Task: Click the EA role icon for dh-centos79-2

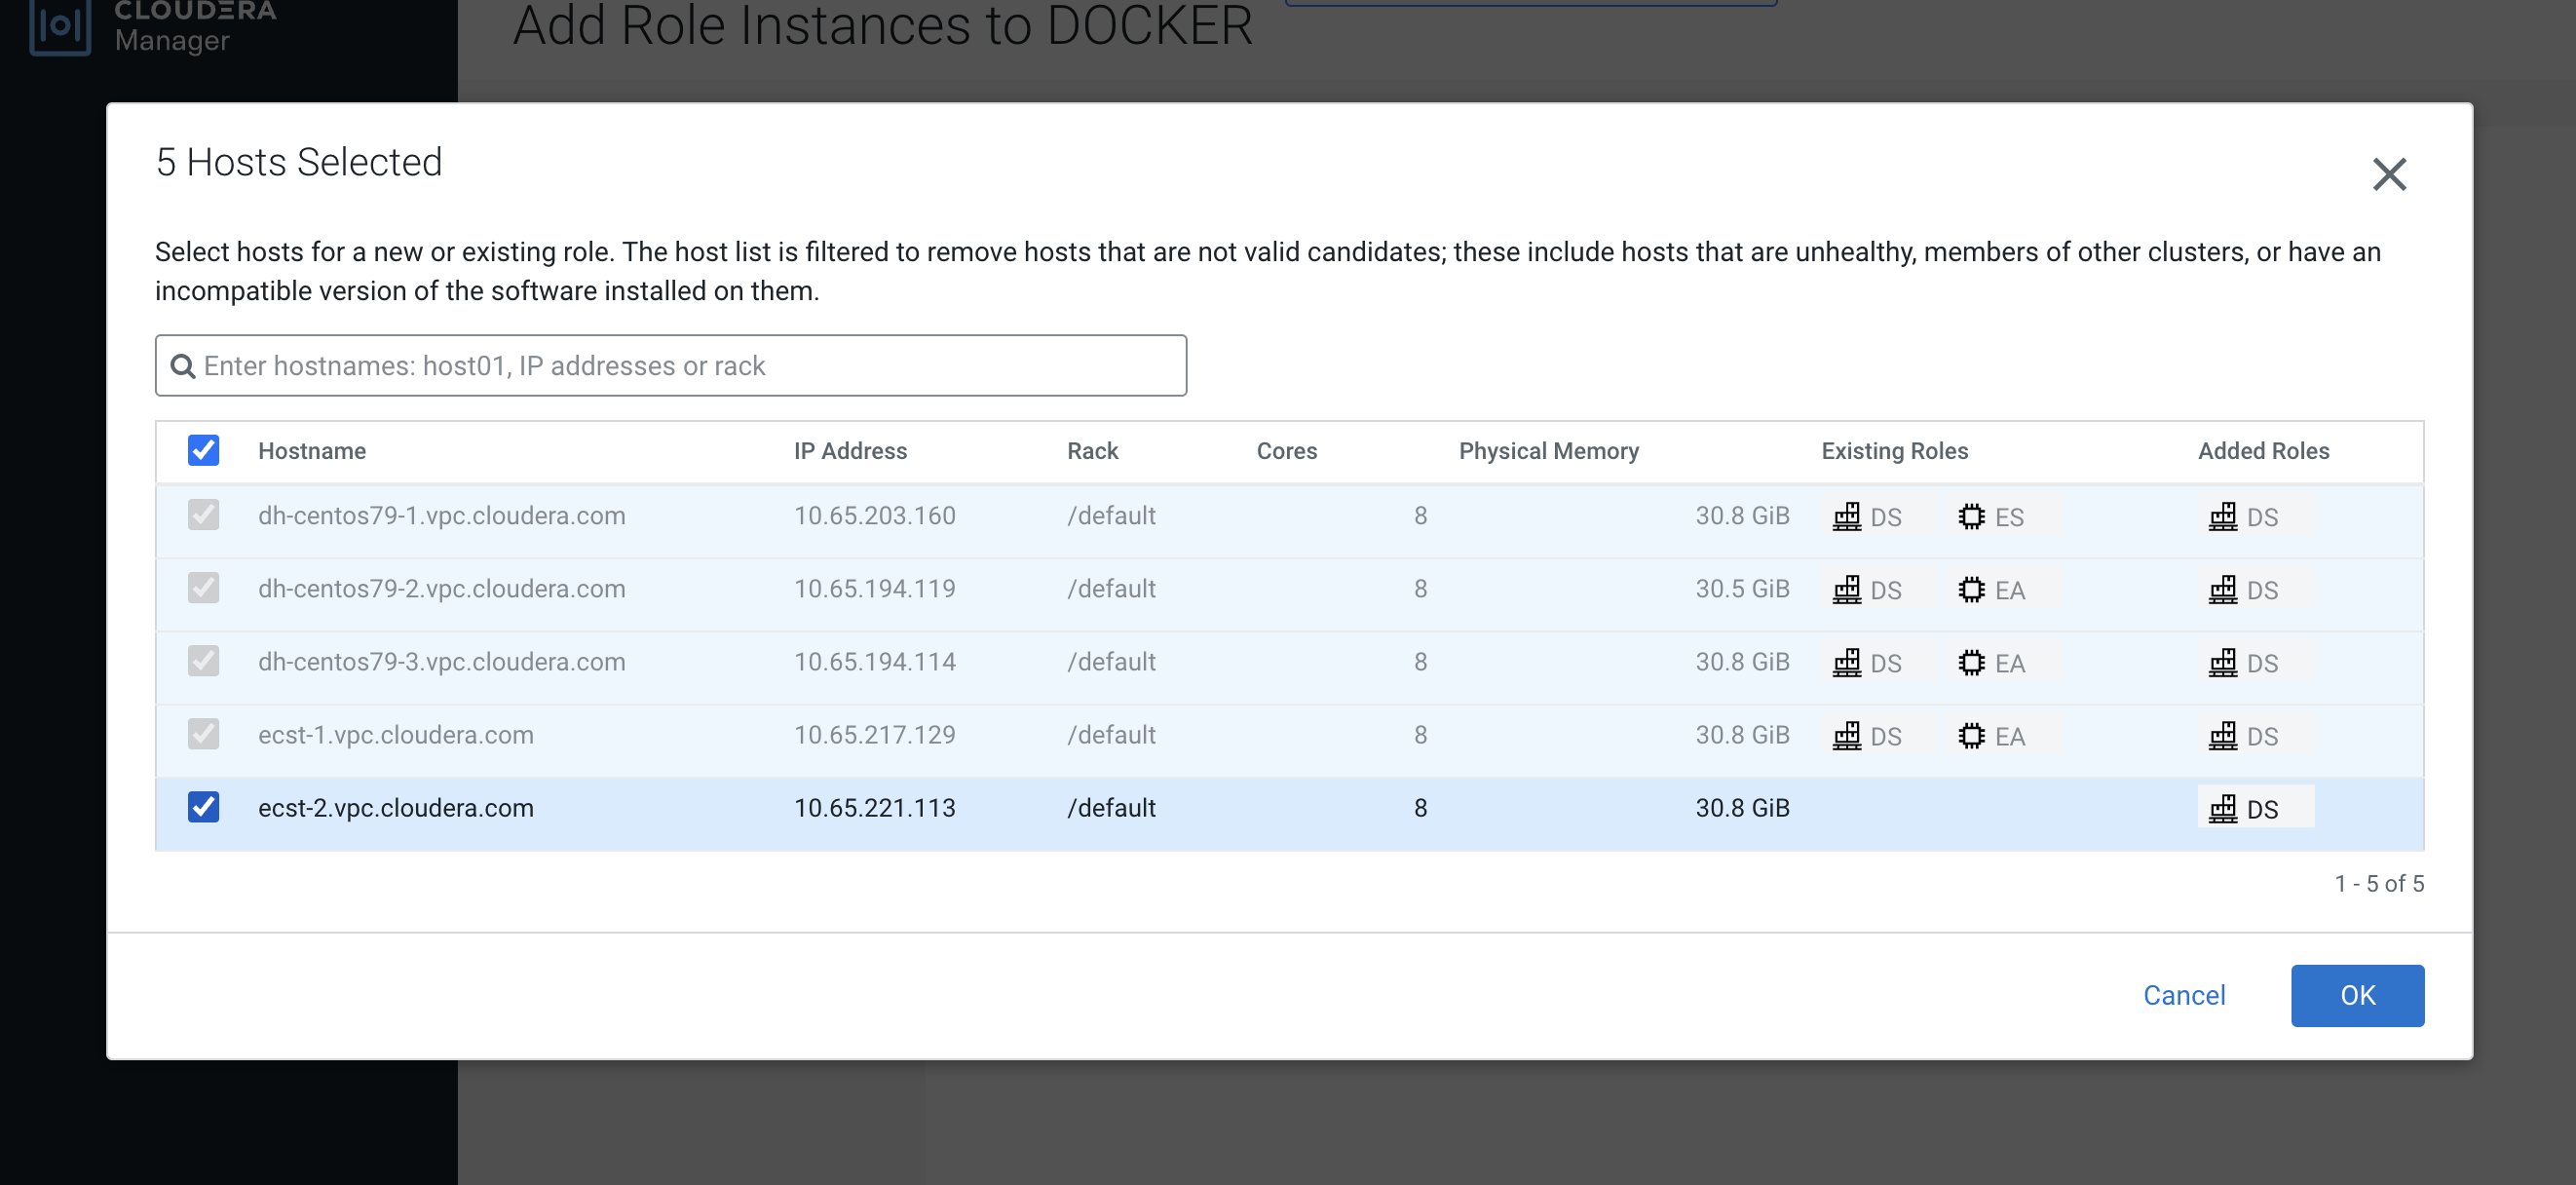Action: coord(1971,589)
